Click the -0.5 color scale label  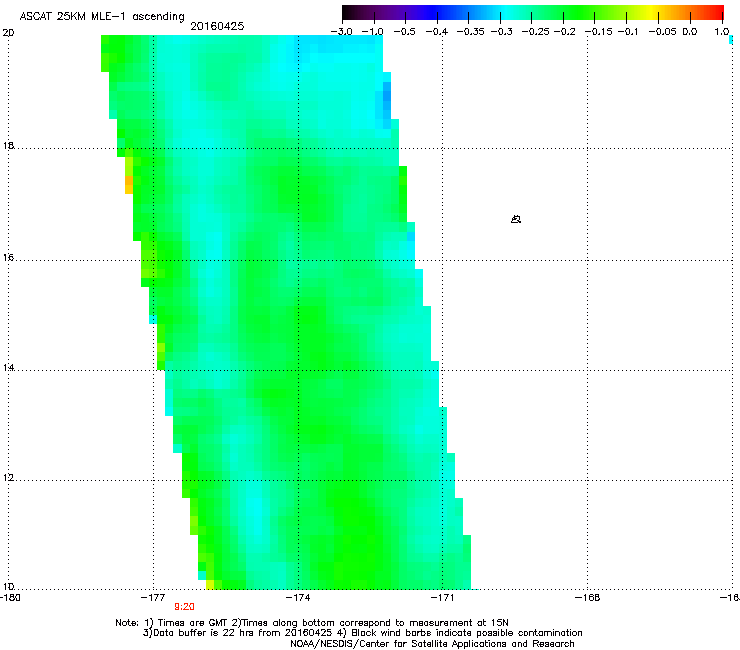coord(404,32)
